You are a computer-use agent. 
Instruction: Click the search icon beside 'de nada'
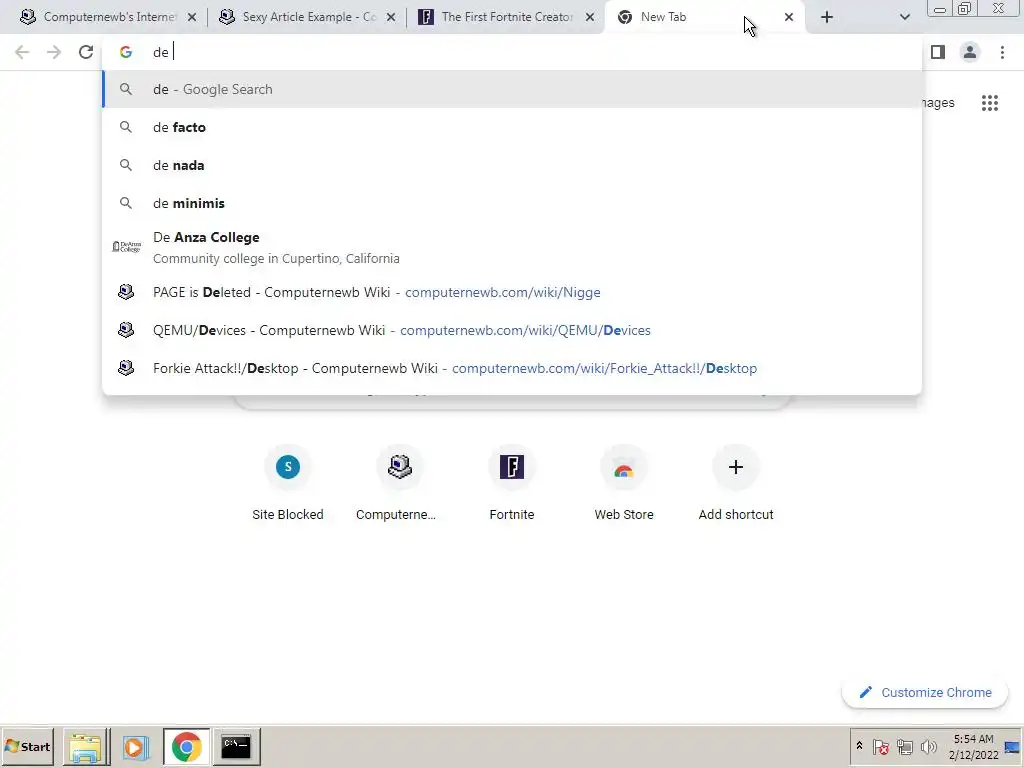pos(126,165)
